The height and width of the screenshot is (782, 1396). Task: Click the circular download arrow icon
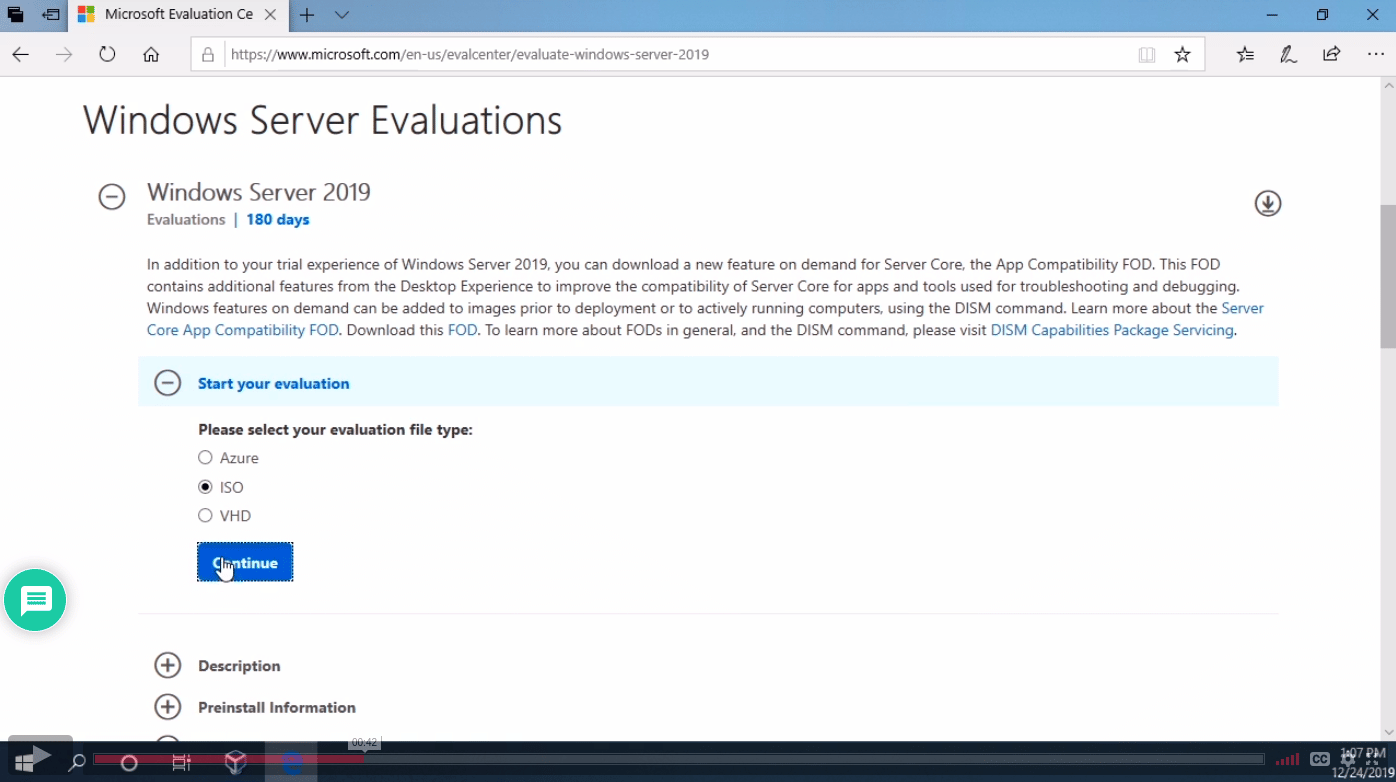click(1267, 203)
